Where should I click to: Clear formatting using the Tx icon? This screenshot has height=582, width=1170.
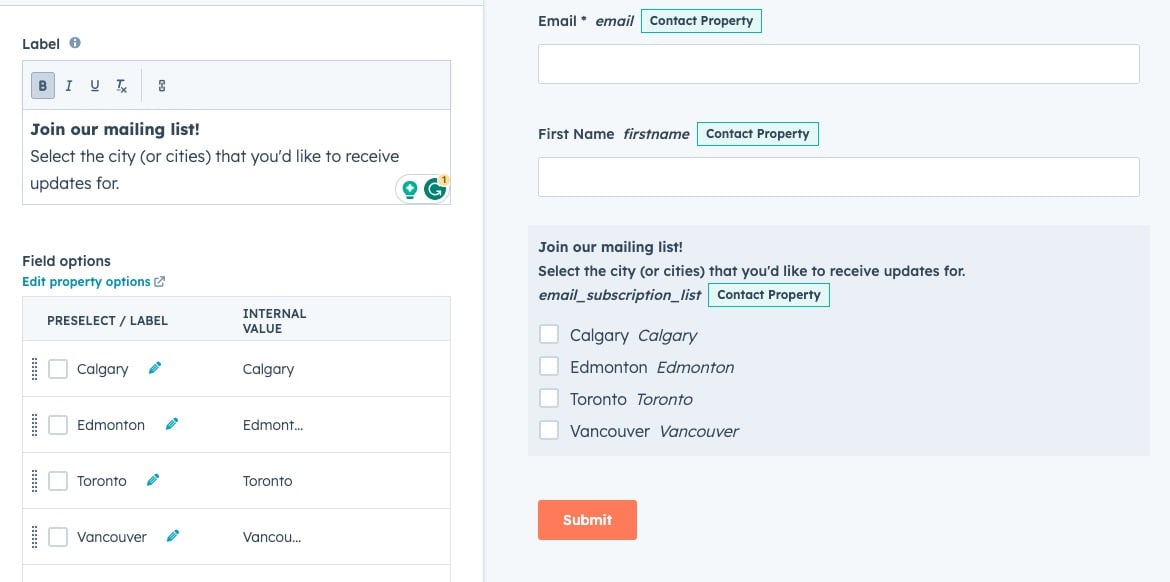pyautogui.click(x=120, y=86)
